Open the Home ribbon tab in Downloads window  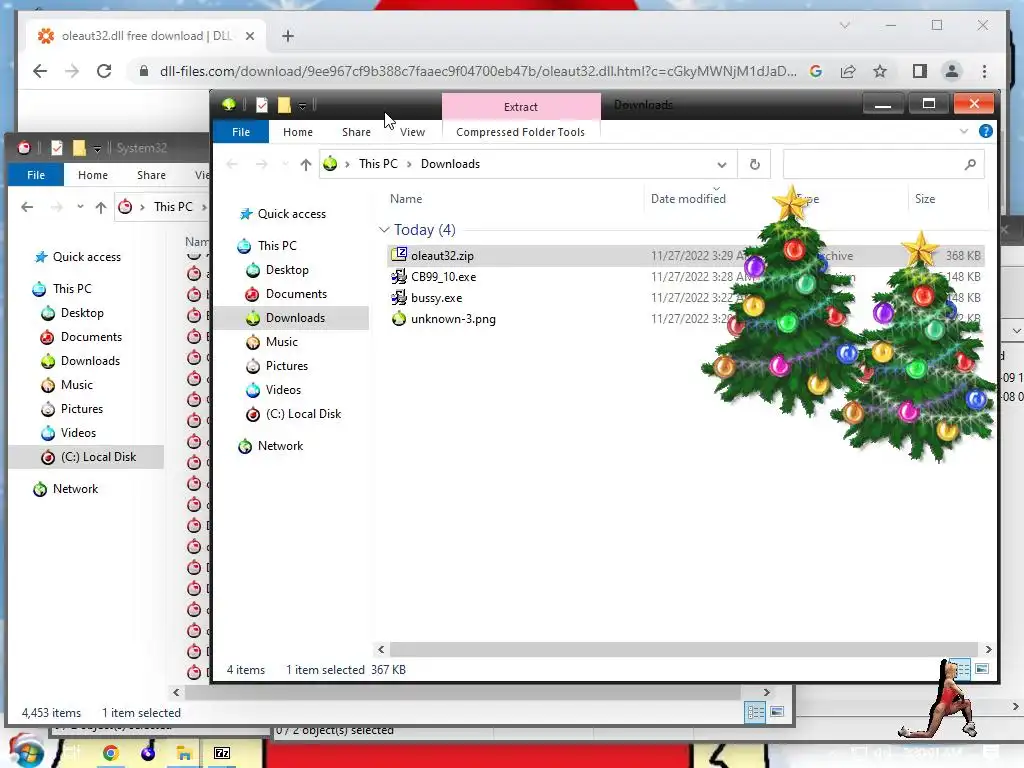(x=298, y=132)
